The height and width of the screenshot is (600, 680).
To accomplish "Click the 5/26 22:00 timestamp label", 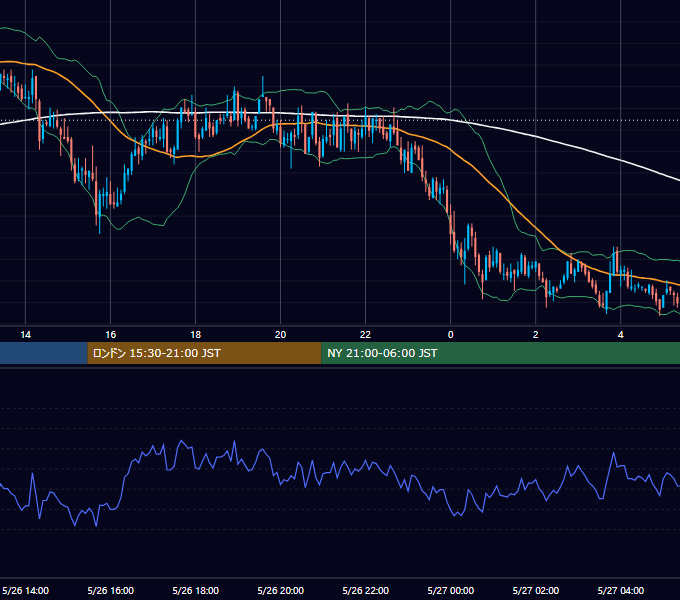I will coord(366,590).
